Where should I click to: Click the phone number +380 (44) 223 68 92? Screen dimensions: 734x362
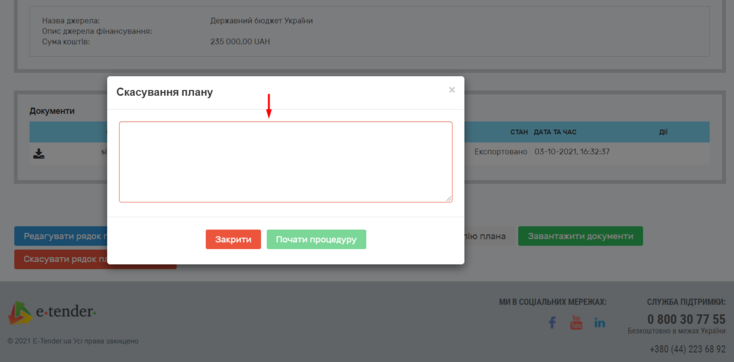click(688, 349)
